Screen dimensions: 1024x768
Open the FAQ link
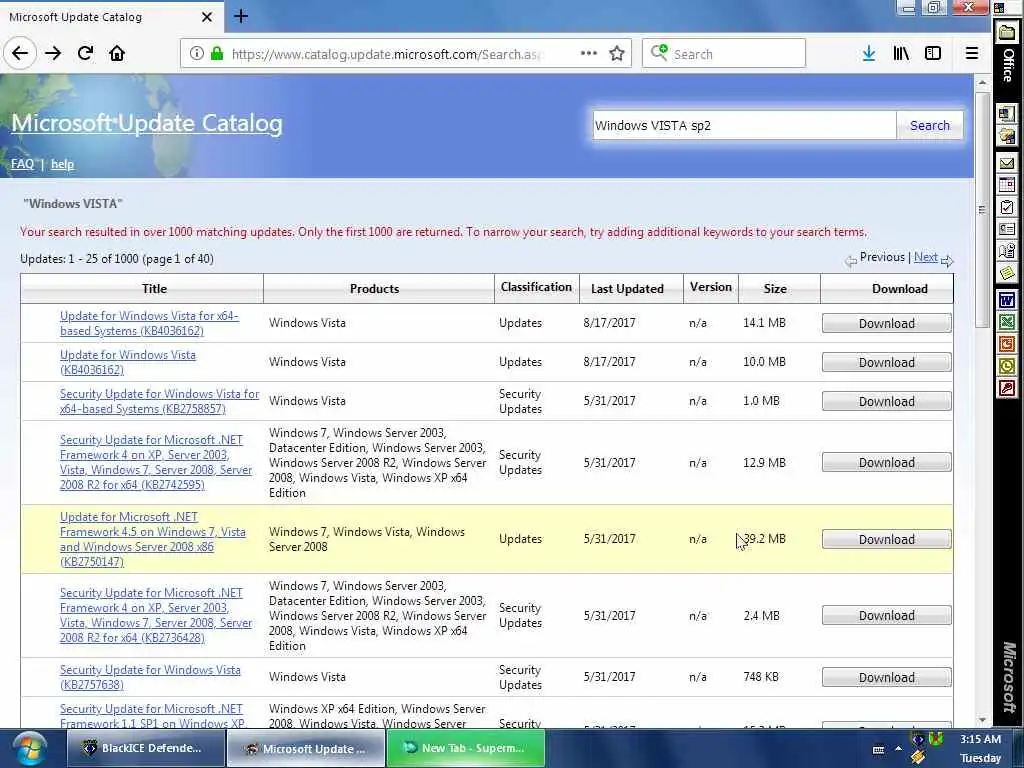click(x=22, y=164)
